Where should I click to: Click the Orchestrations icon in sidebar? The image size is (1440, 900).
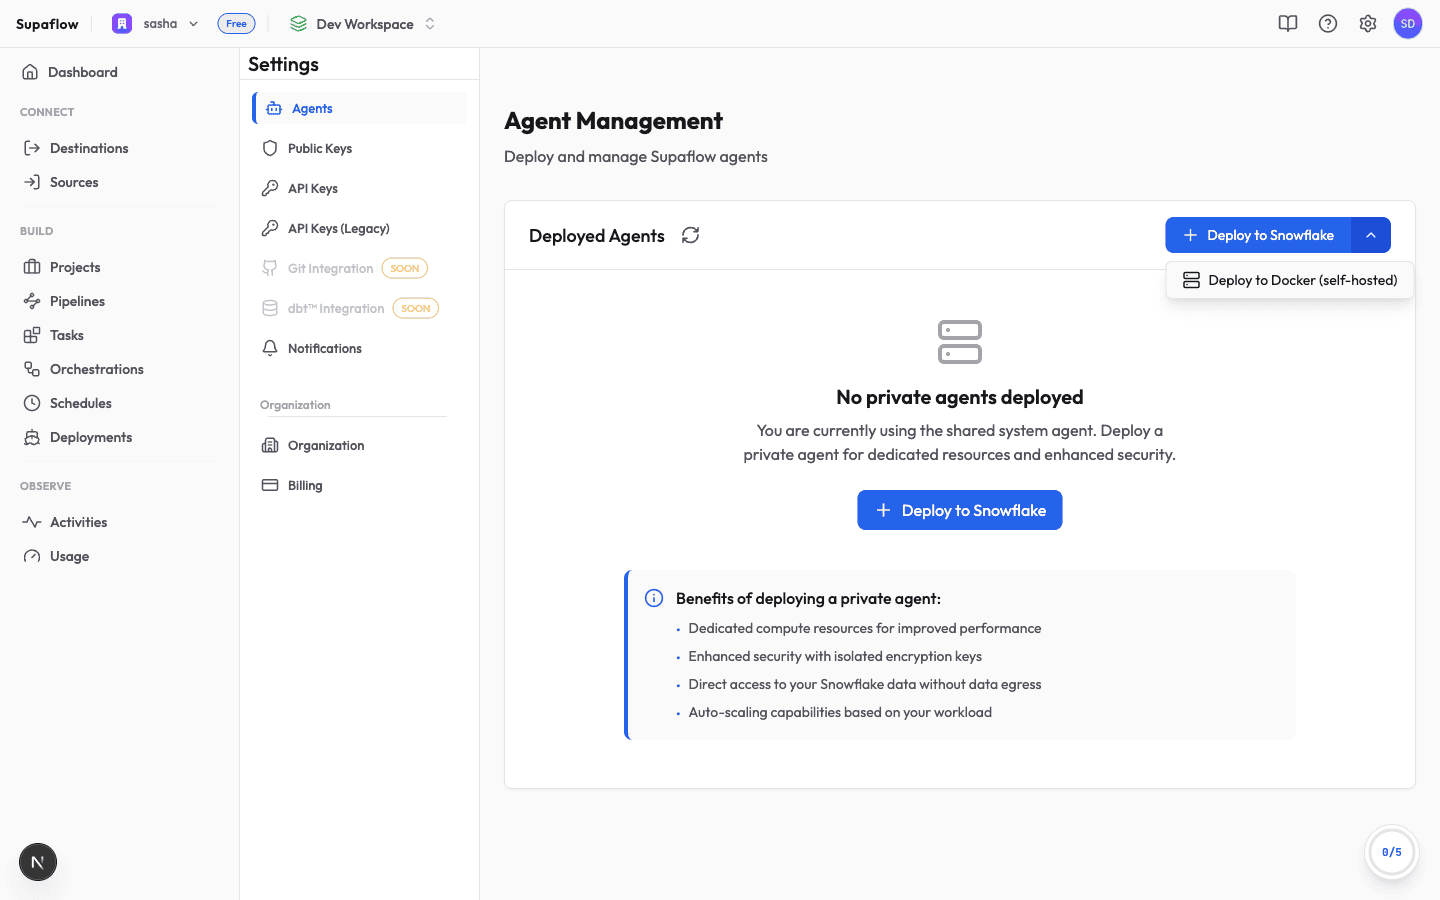(x=32, y=369)
